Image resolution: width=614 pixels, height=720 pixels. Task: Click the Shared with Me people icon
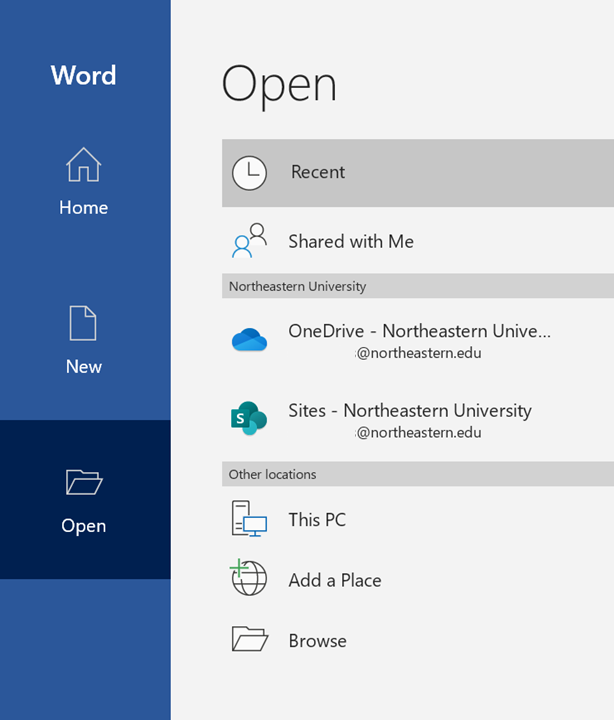point(249,241)
